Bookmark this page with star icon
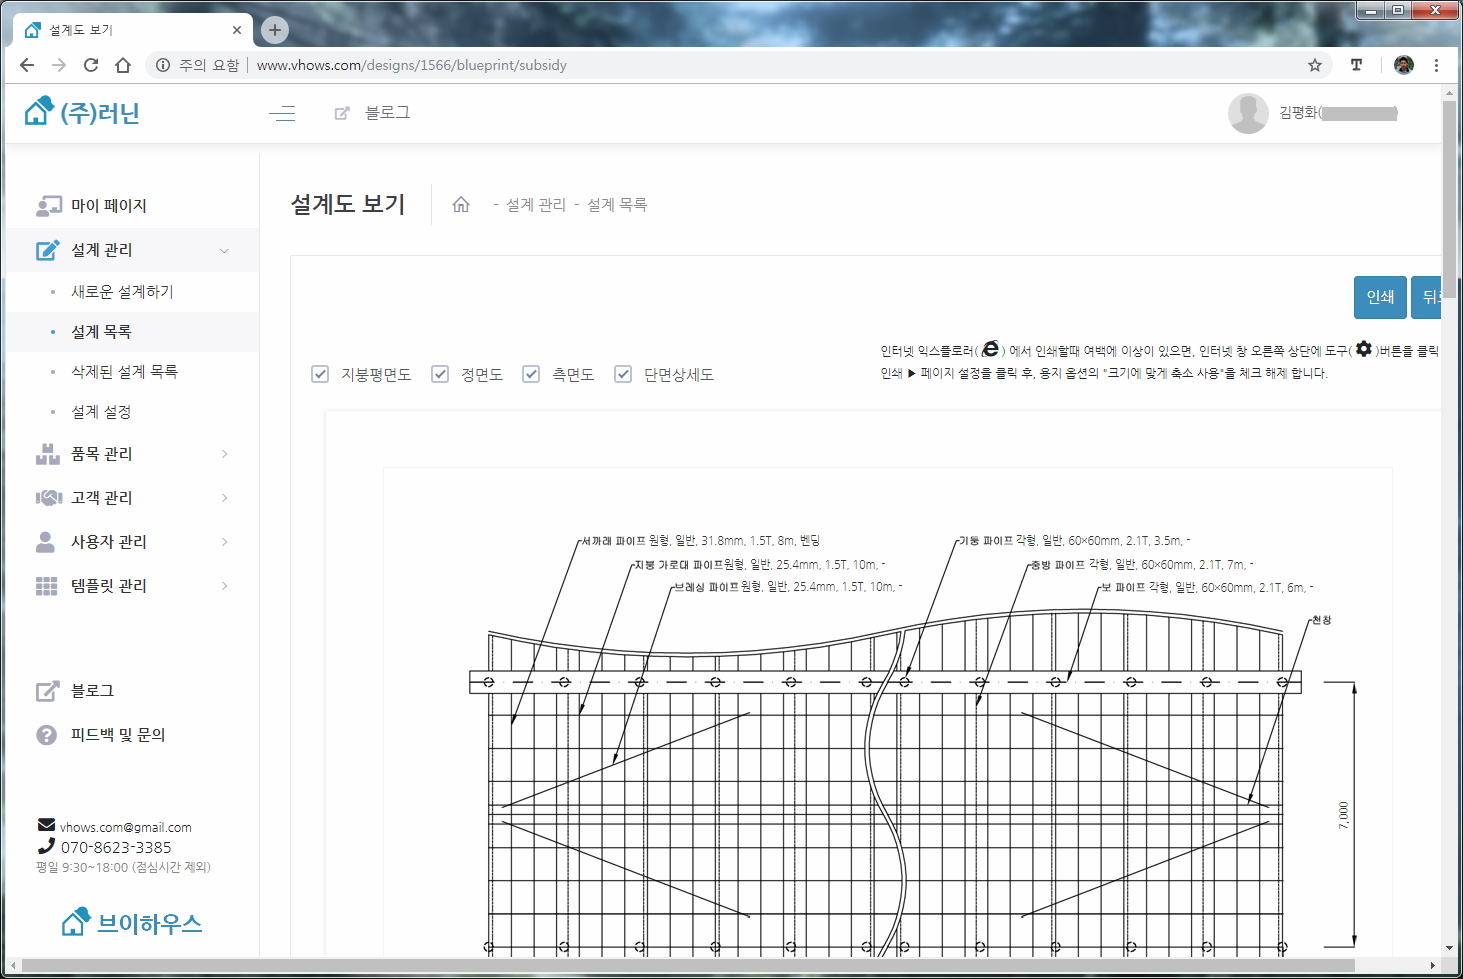Screen dimensions: 1463x979 (x=1314, y=65)
